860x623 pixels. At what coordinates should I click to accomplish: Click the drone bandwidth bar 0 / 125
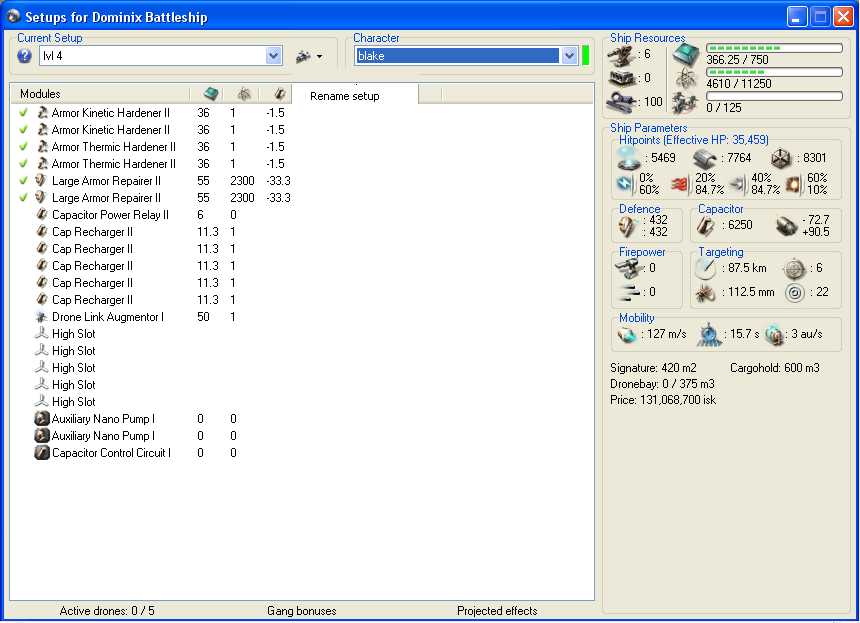pyautogui.click(x=774, y=96)
